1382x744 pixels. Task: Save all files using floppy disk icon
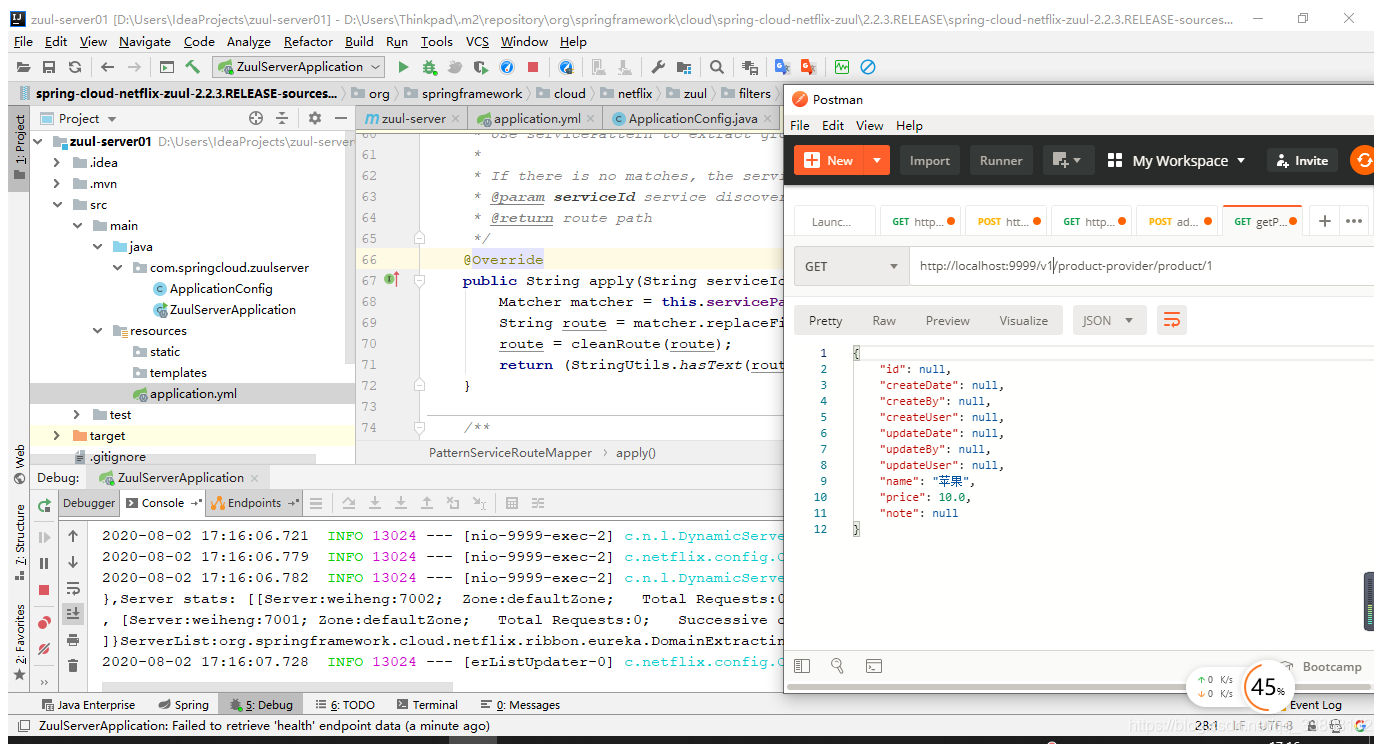coord(48,67)
